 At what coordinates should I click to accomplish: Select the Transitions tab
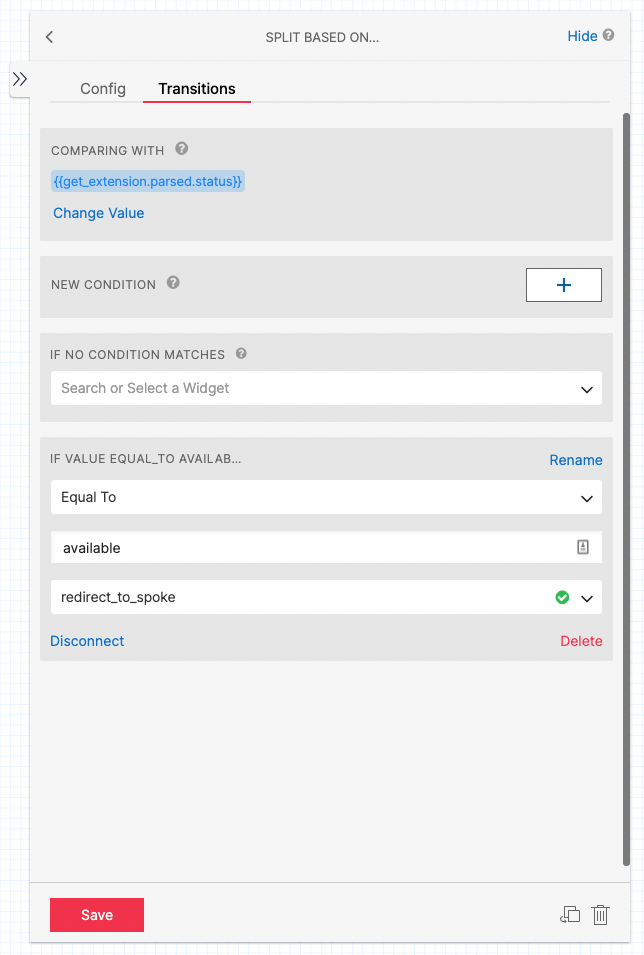[x=196, y=89]
